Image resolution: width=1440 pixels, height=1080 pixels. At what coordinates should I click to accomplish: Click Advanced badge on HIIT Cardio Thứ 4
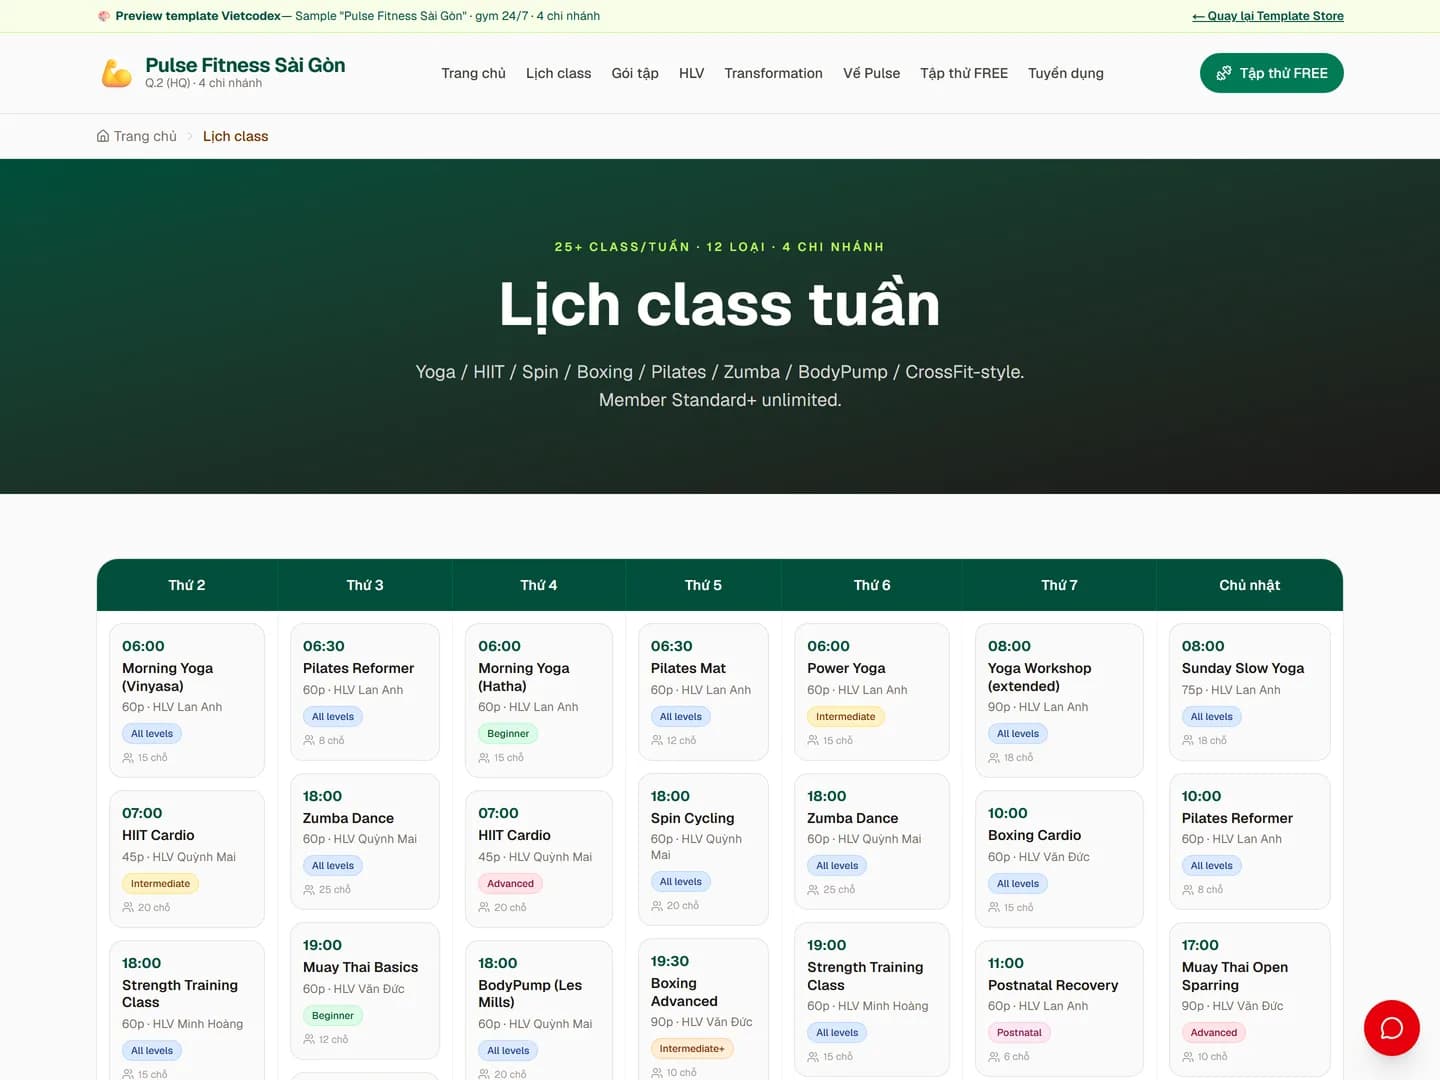click(510, 884)
